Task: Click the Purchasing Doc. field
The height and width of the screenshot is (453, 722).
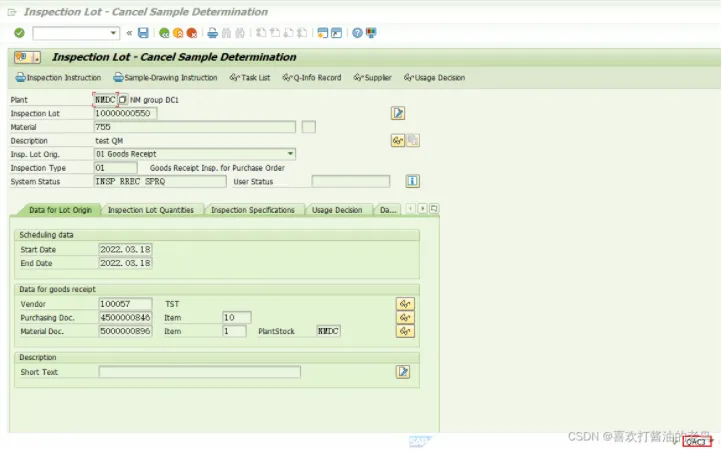Action: click(x=125, y=318)
